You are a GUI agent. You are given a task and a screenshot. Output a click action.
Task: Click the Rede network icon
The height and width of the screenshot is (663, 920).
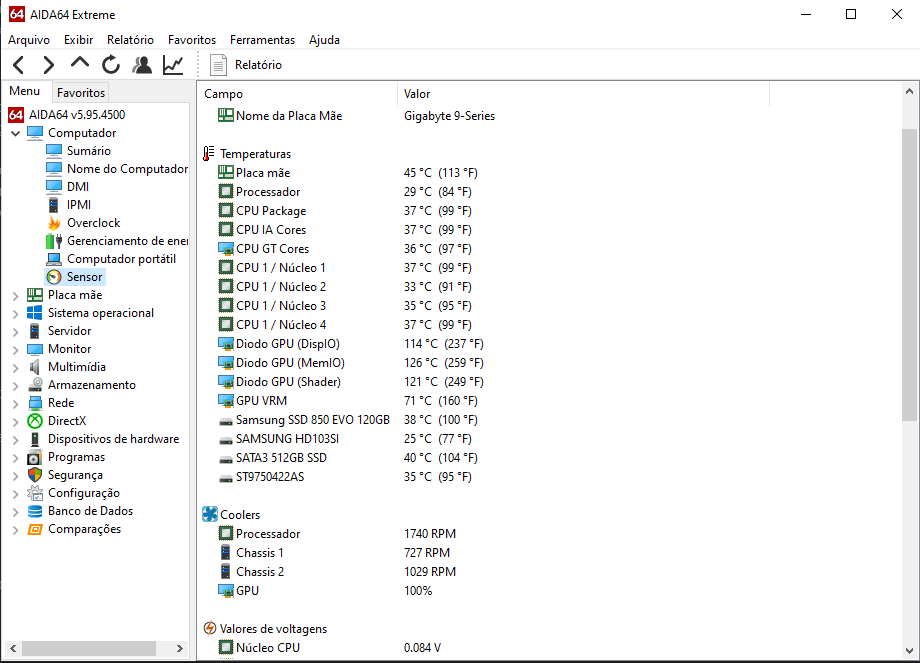tap(35, 403)
